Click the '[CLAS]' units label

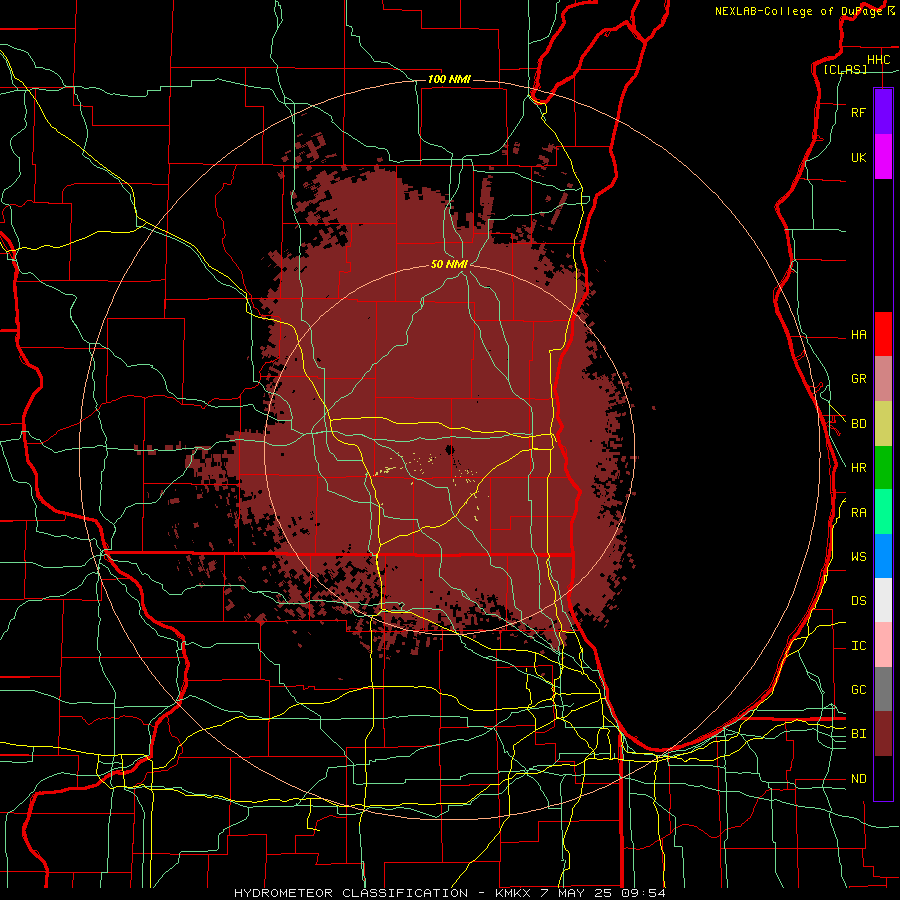click(845, 70)
